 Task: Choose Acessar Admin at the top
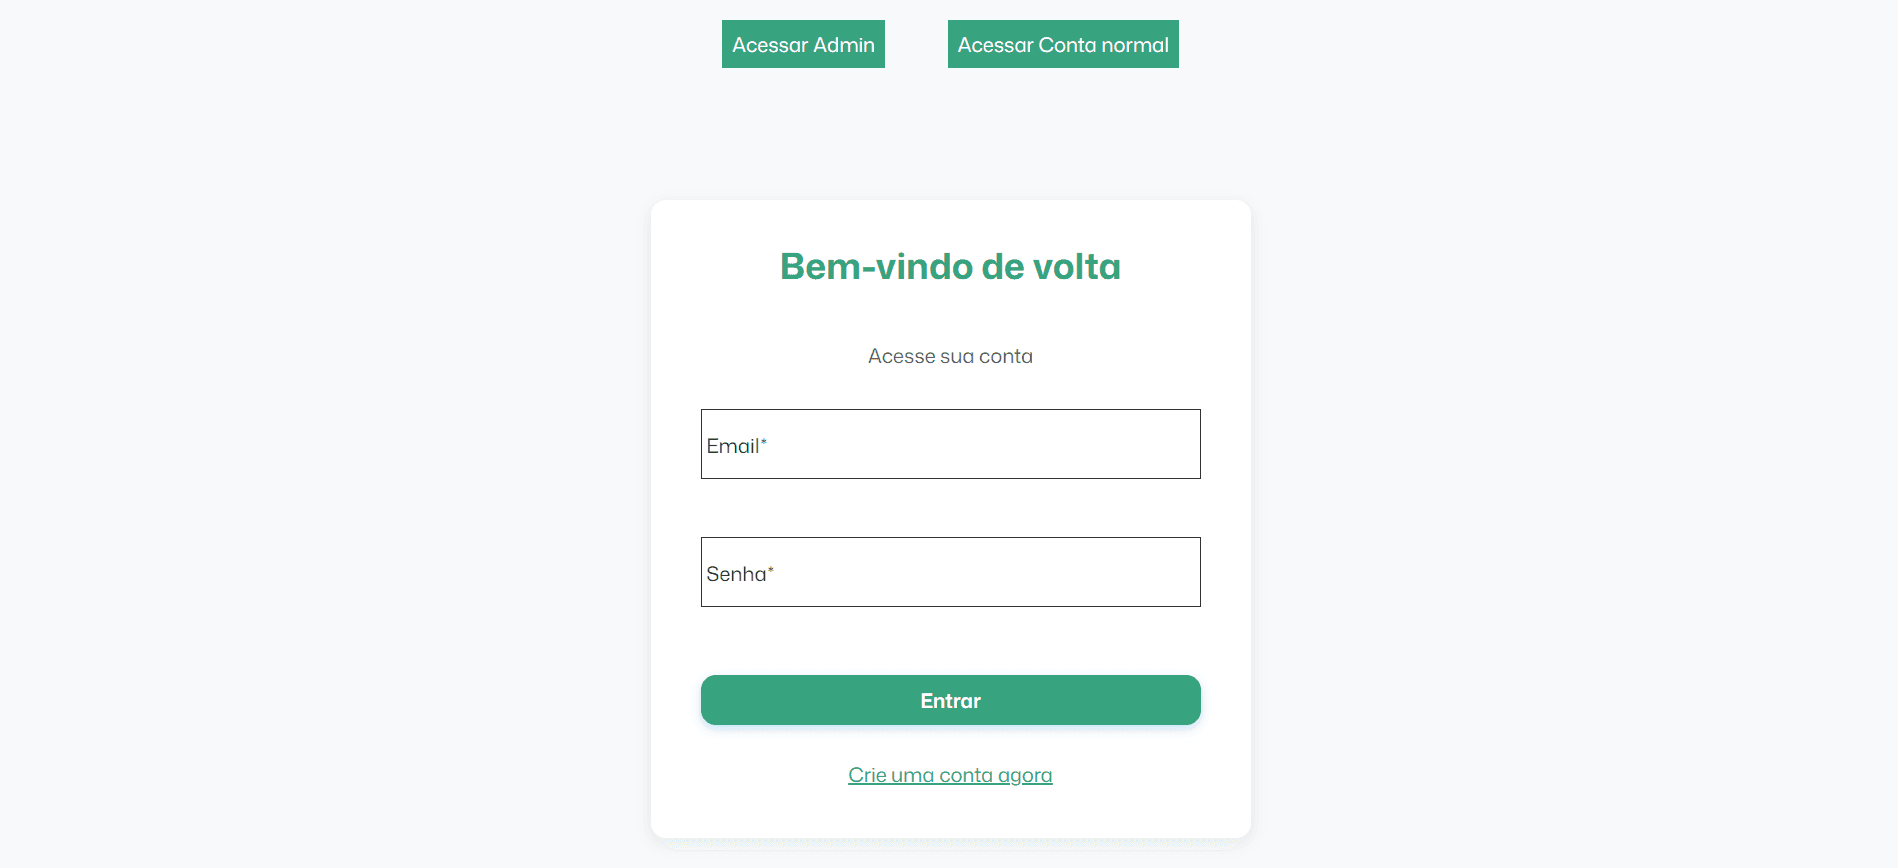(803, 44)
